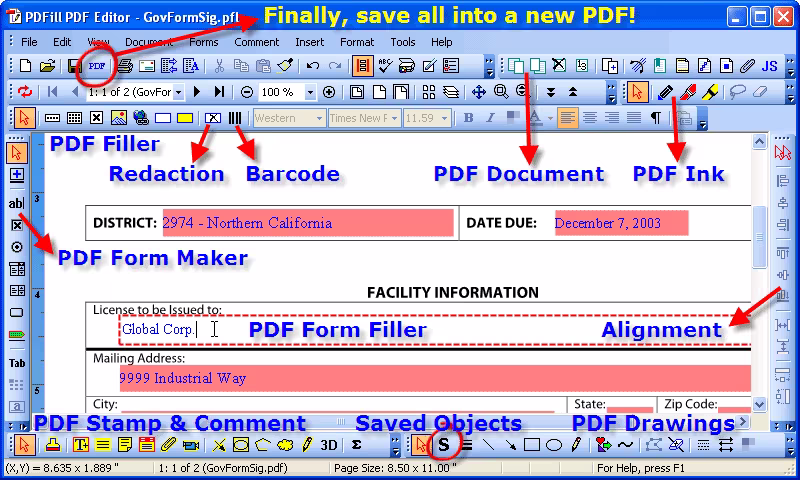Click the Print icon
This screenshot has width=800, height=480.
pyautogui.click(x=124, y=66)
